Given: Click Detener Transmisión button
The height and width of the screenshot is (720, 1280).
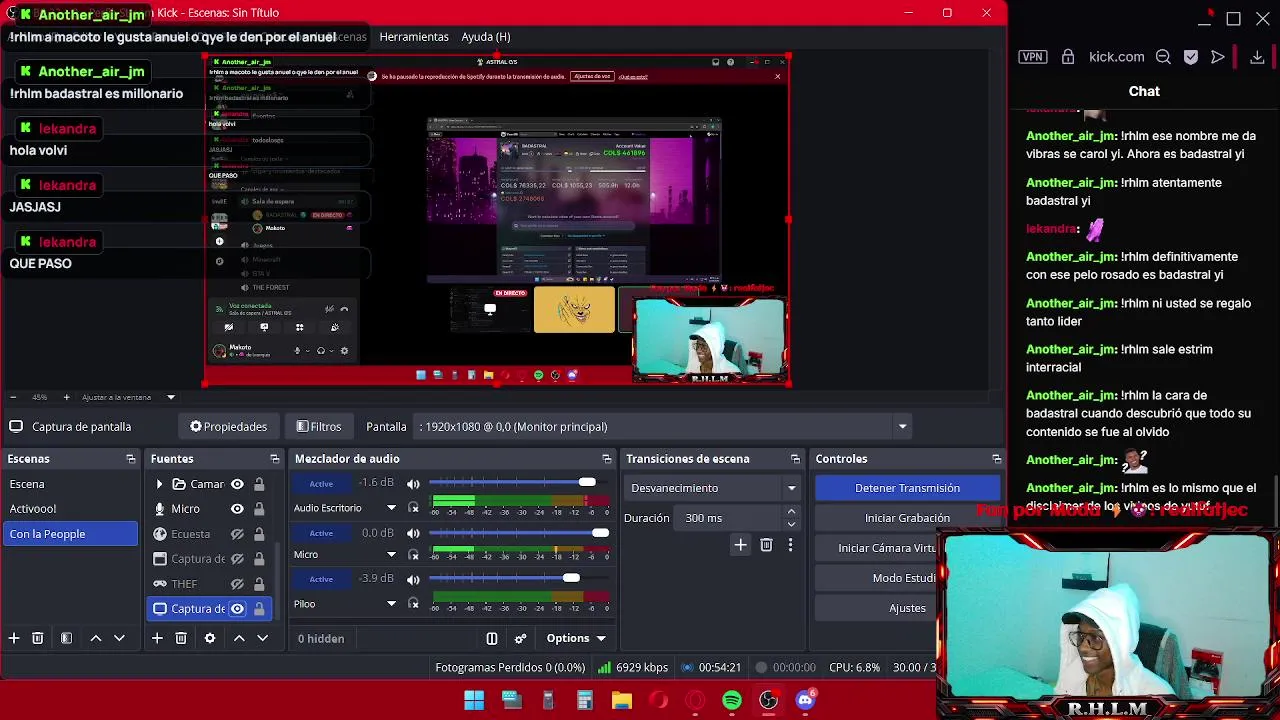Looking at the screenshot, I should (x=907, y=488).
